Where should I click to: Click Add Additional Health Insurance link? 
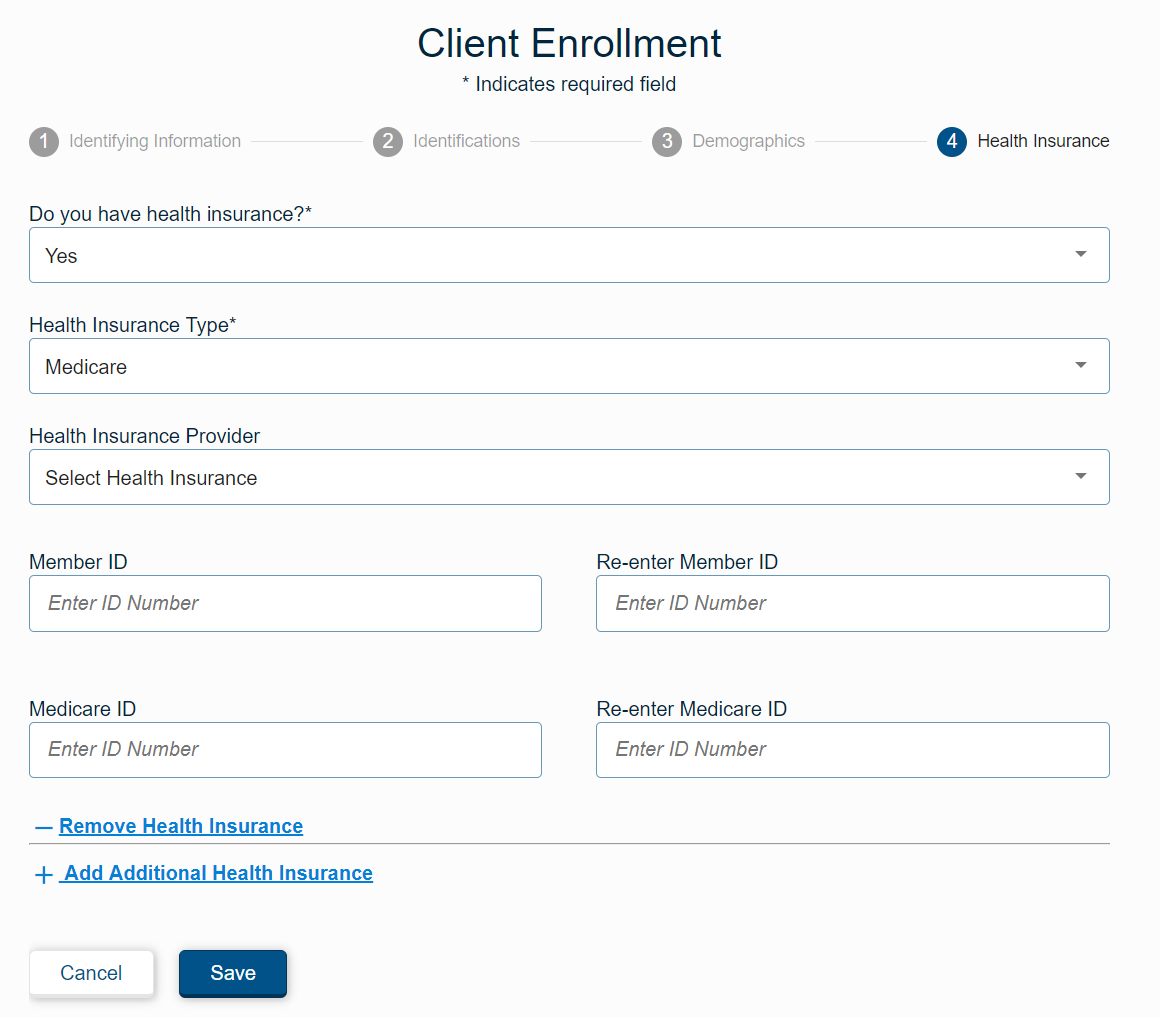coord(216,874)
